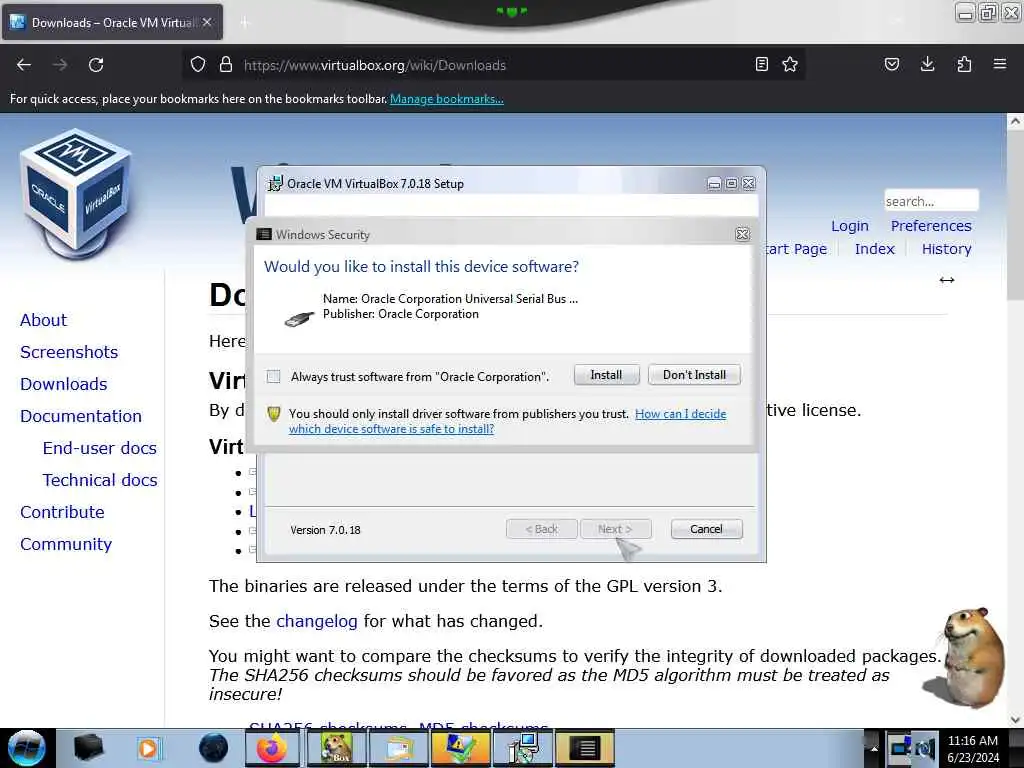Image resolution: width=1024 pixels, height=768 pixels.
Task: Open the dark globe taskbar icon
Action: click(214, 748)
